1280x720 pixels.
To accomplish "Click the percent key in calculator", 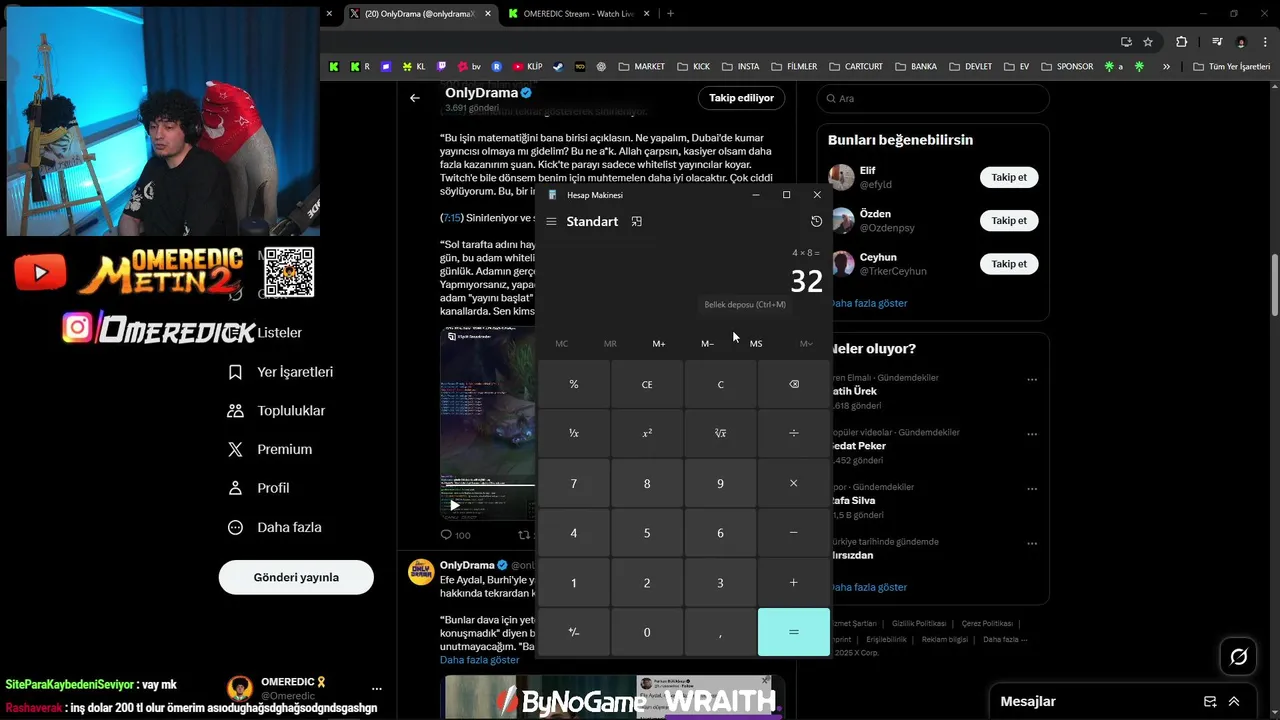I will pos(574,384).
